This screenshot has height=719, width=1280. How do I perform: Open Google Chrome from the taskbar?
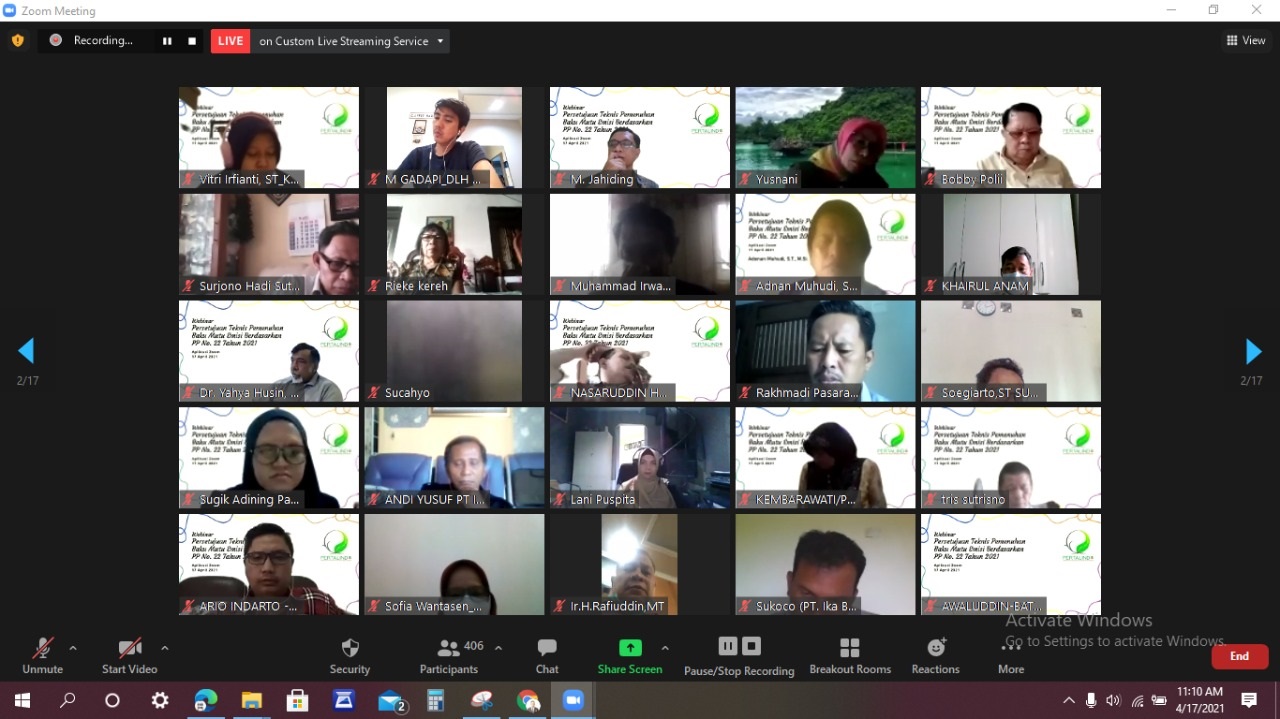527,701
